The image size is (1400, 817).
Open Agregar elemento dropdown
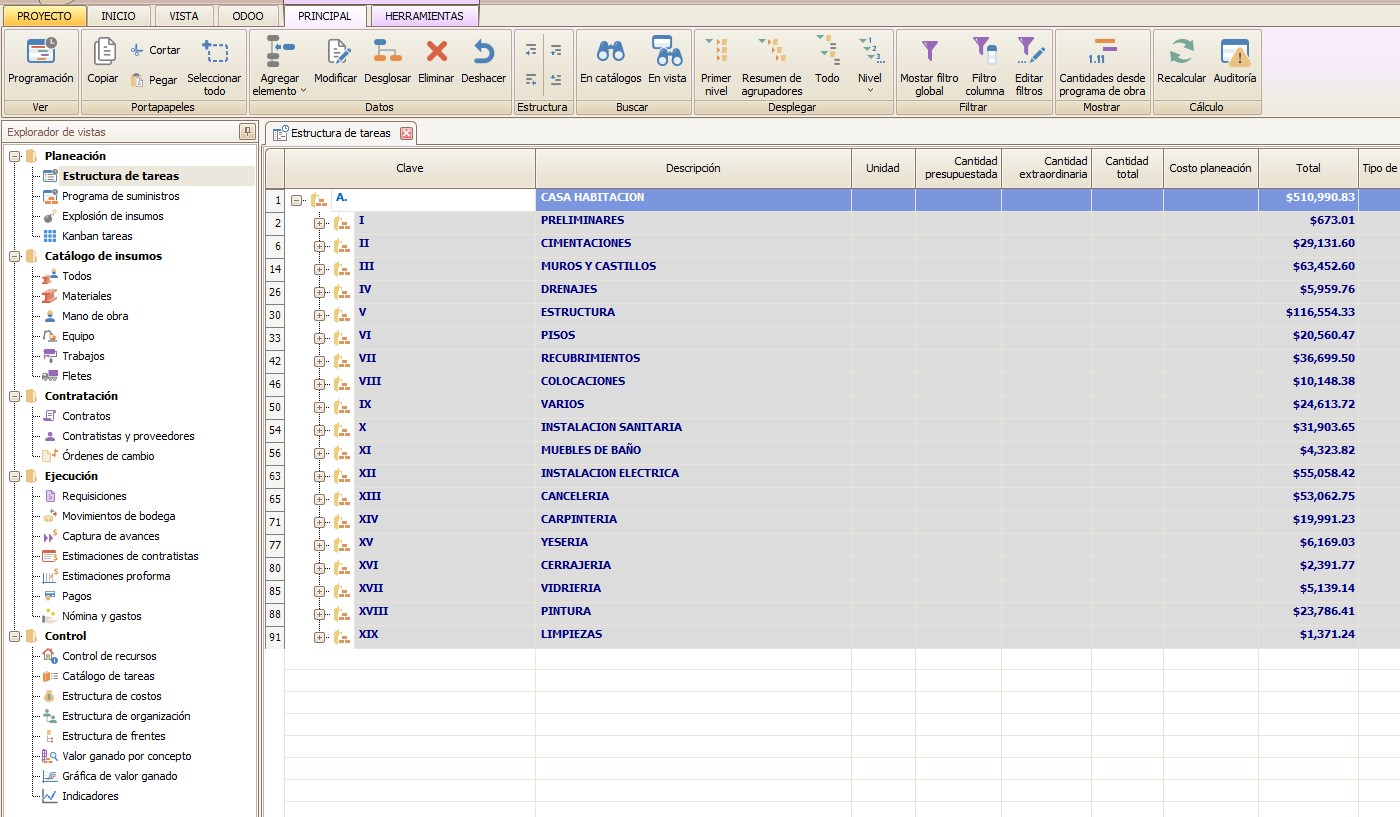tap(280, 66)
